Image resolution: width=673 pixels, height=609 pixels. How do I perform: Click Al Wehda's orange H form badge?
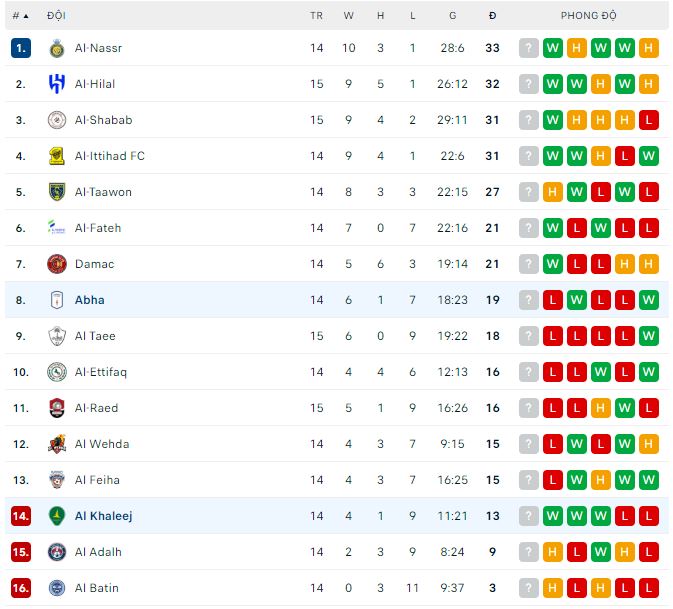coord(649,444)
